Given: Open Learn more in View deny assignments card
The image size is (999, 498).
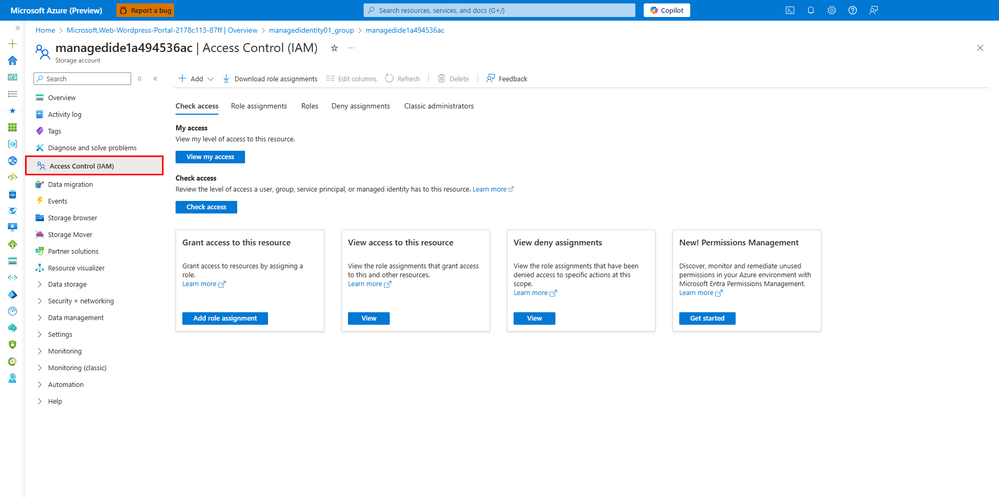Looking at the screenshot, I should click(x=535, y=293).
